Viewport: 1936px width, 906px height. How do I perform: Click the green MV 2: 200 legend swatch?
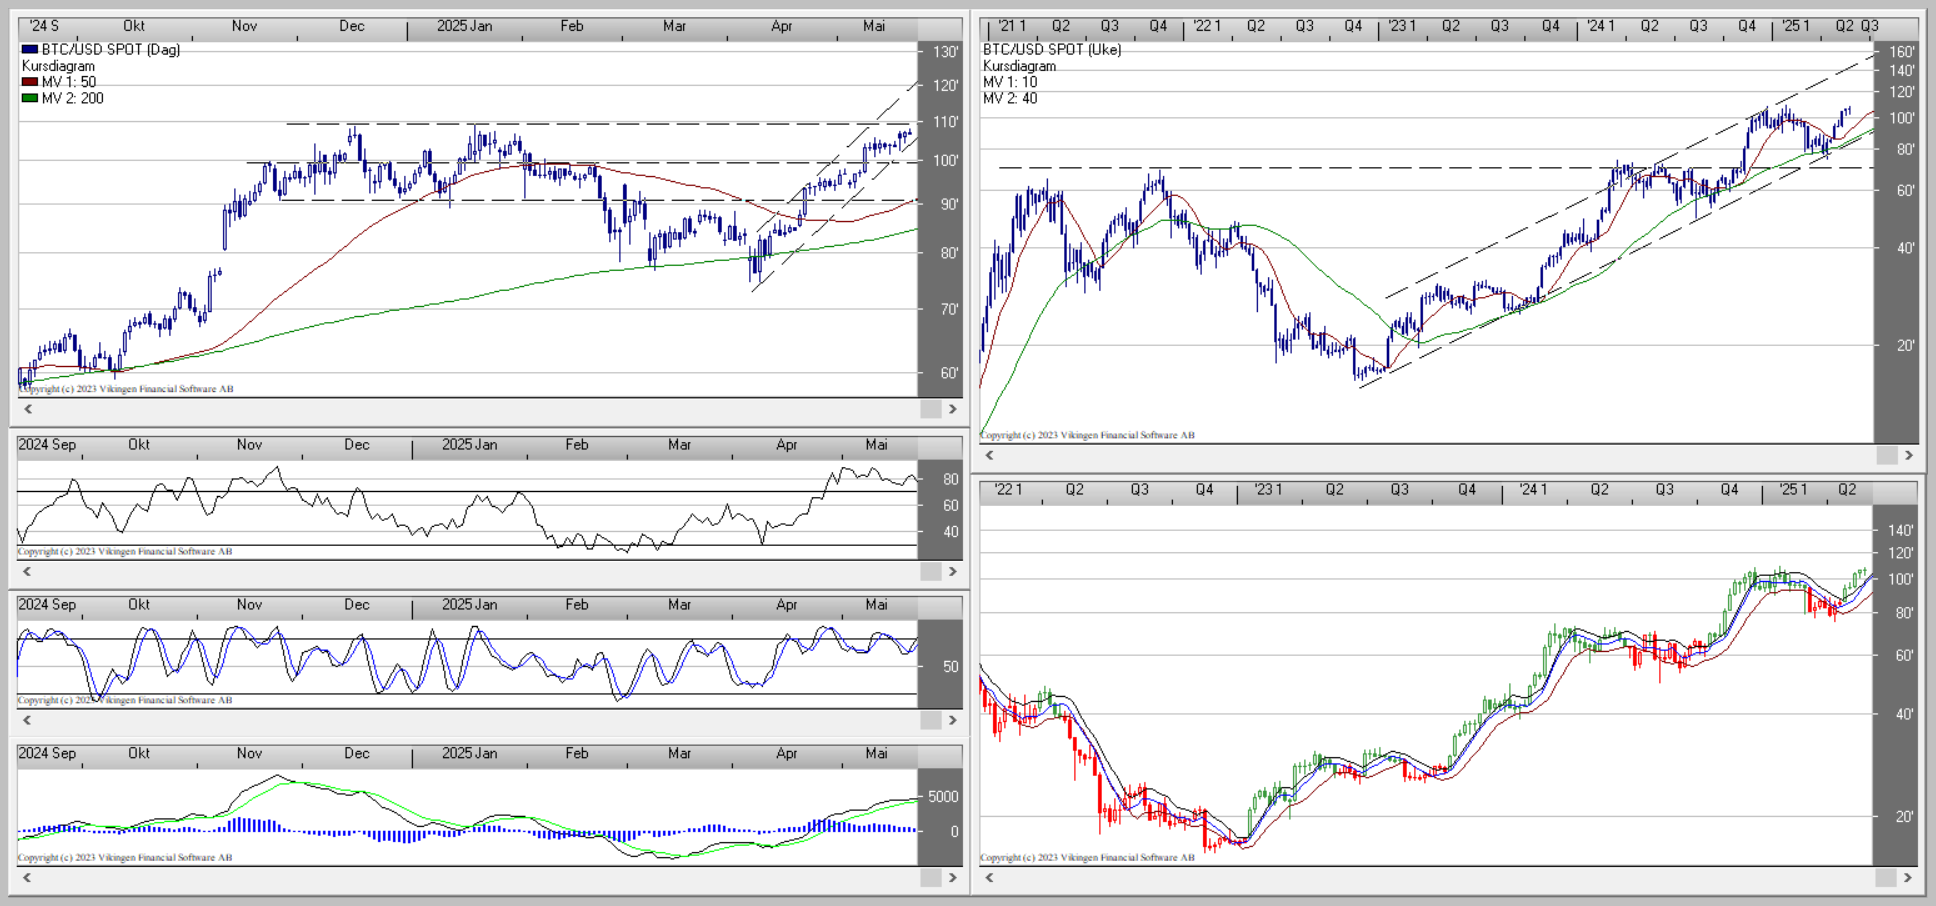tap(30, 98)
